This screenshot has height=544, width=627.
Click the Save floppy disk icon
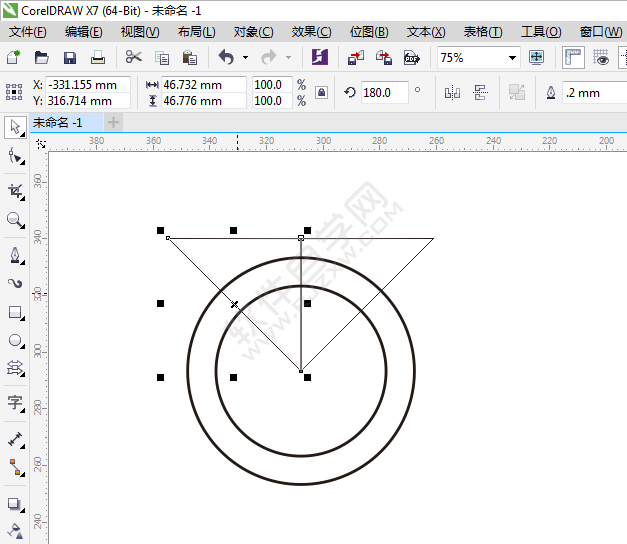[x=70, y=58]
